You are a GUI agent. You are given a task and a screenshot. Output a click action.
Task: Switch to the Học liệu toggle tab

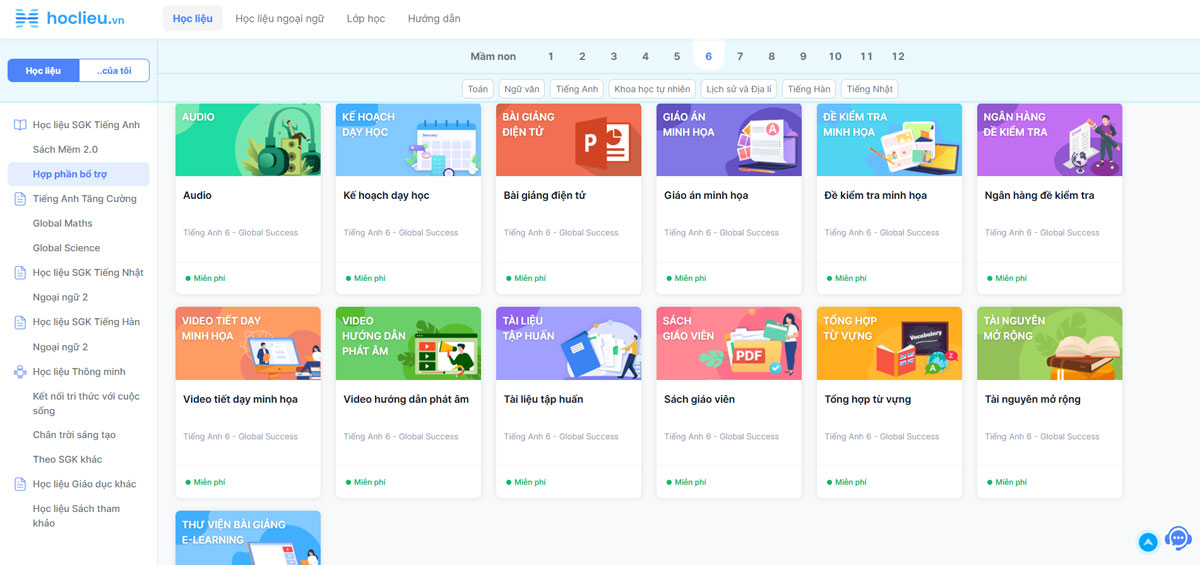click(x=43, y=70)
